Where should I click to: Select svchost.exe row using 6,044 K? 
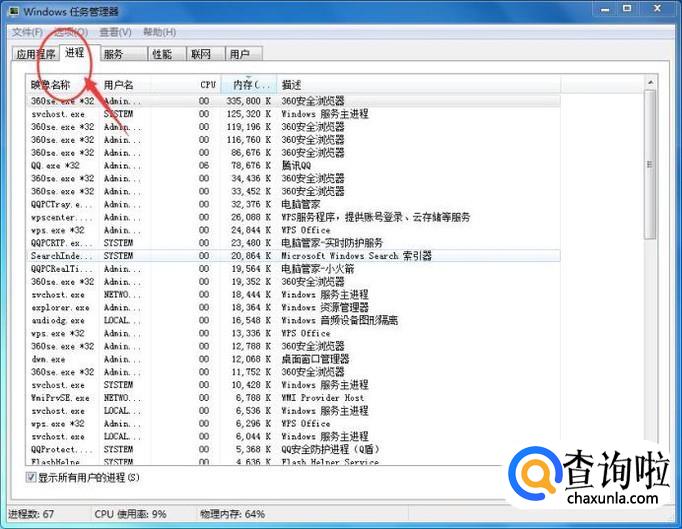pyautogui.click(x=293, y=436)
